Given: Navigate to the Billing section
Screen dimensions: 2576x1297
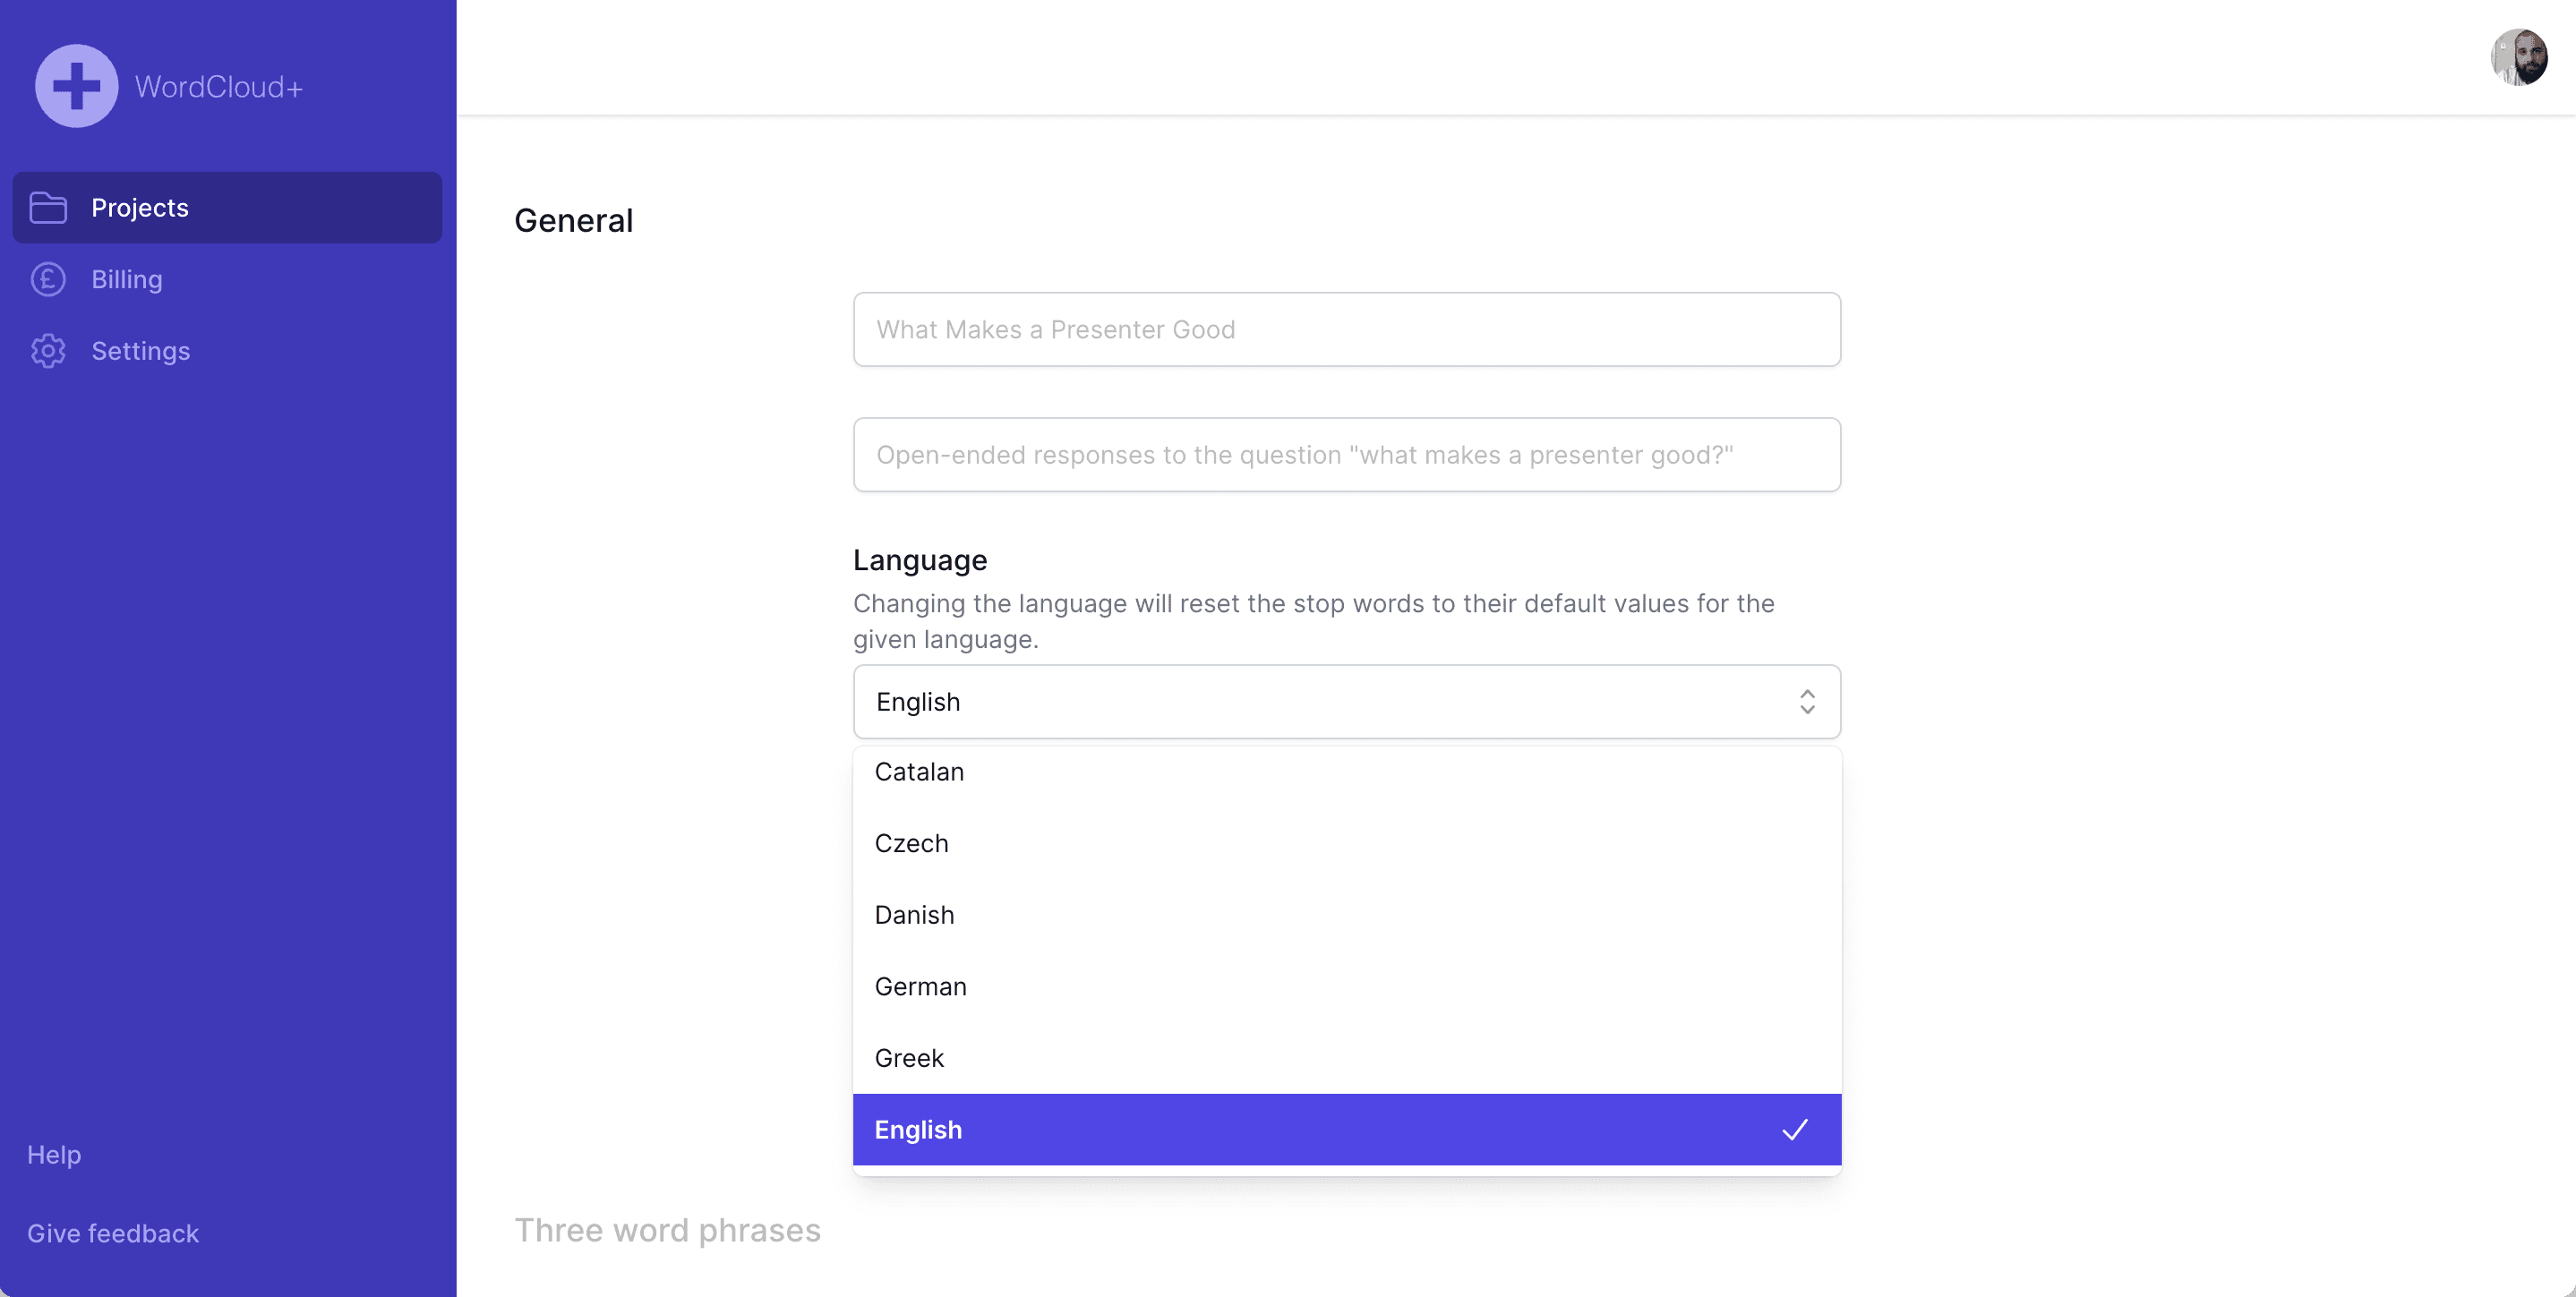Looking at the screenshot, I should tap(127, 280).
